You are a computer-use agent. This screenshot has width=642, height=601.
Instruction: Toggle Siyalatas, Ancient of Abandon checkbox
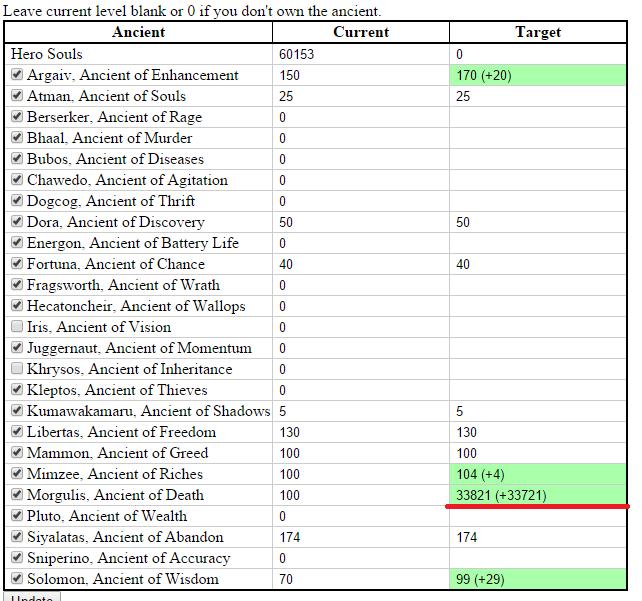click(17, 536)
